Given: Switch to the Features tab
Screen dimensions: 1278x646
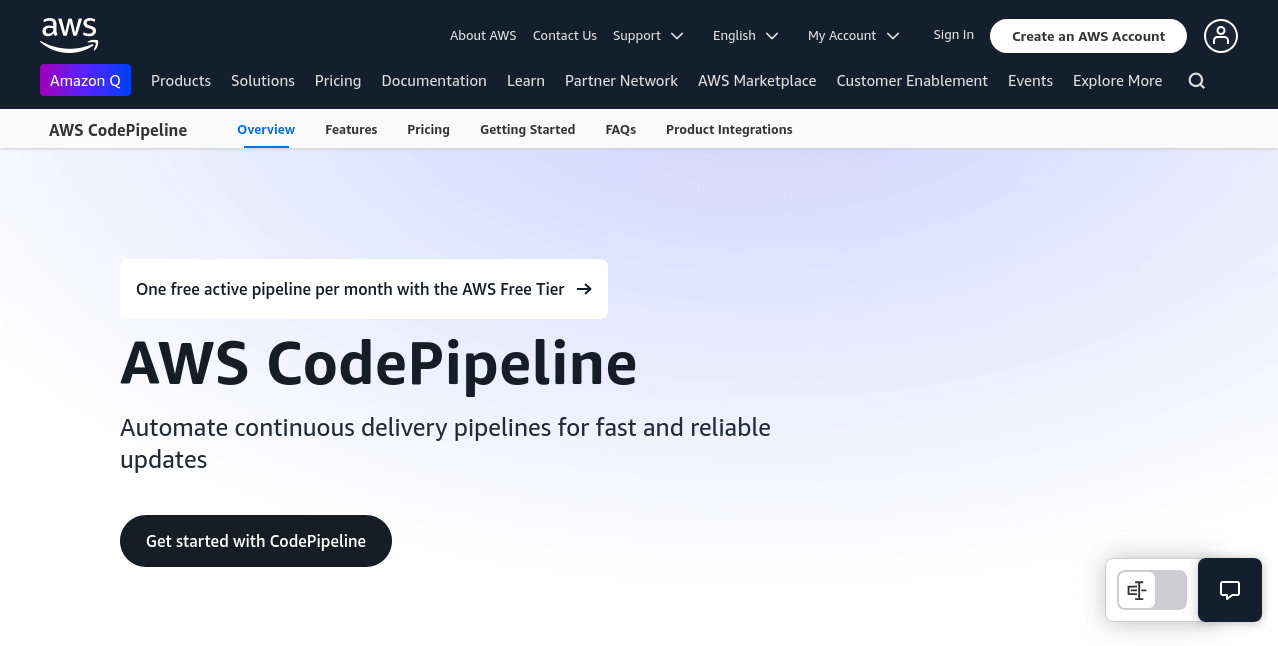Looking at the screenshot, I should coord(351,130).
